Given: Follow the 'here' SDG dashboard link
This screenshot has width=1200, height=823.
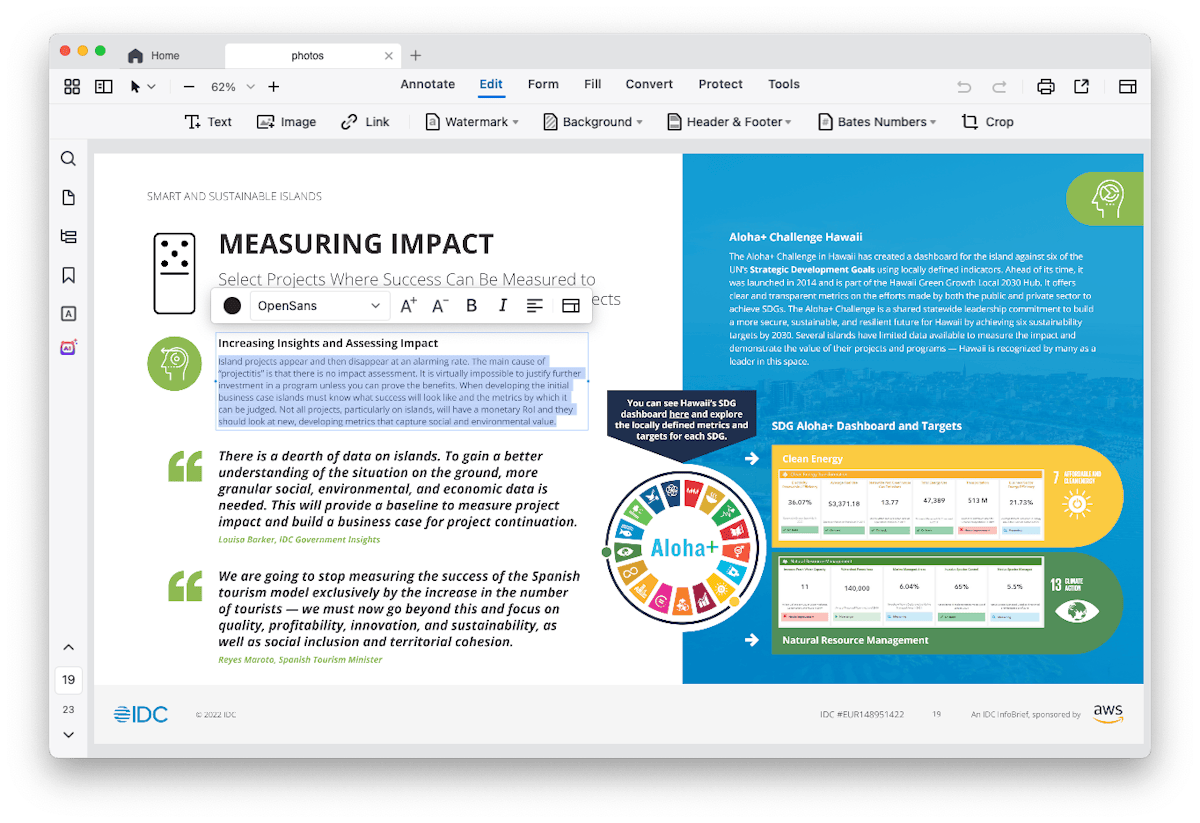Looking at the screenshot, I should 679,414.
